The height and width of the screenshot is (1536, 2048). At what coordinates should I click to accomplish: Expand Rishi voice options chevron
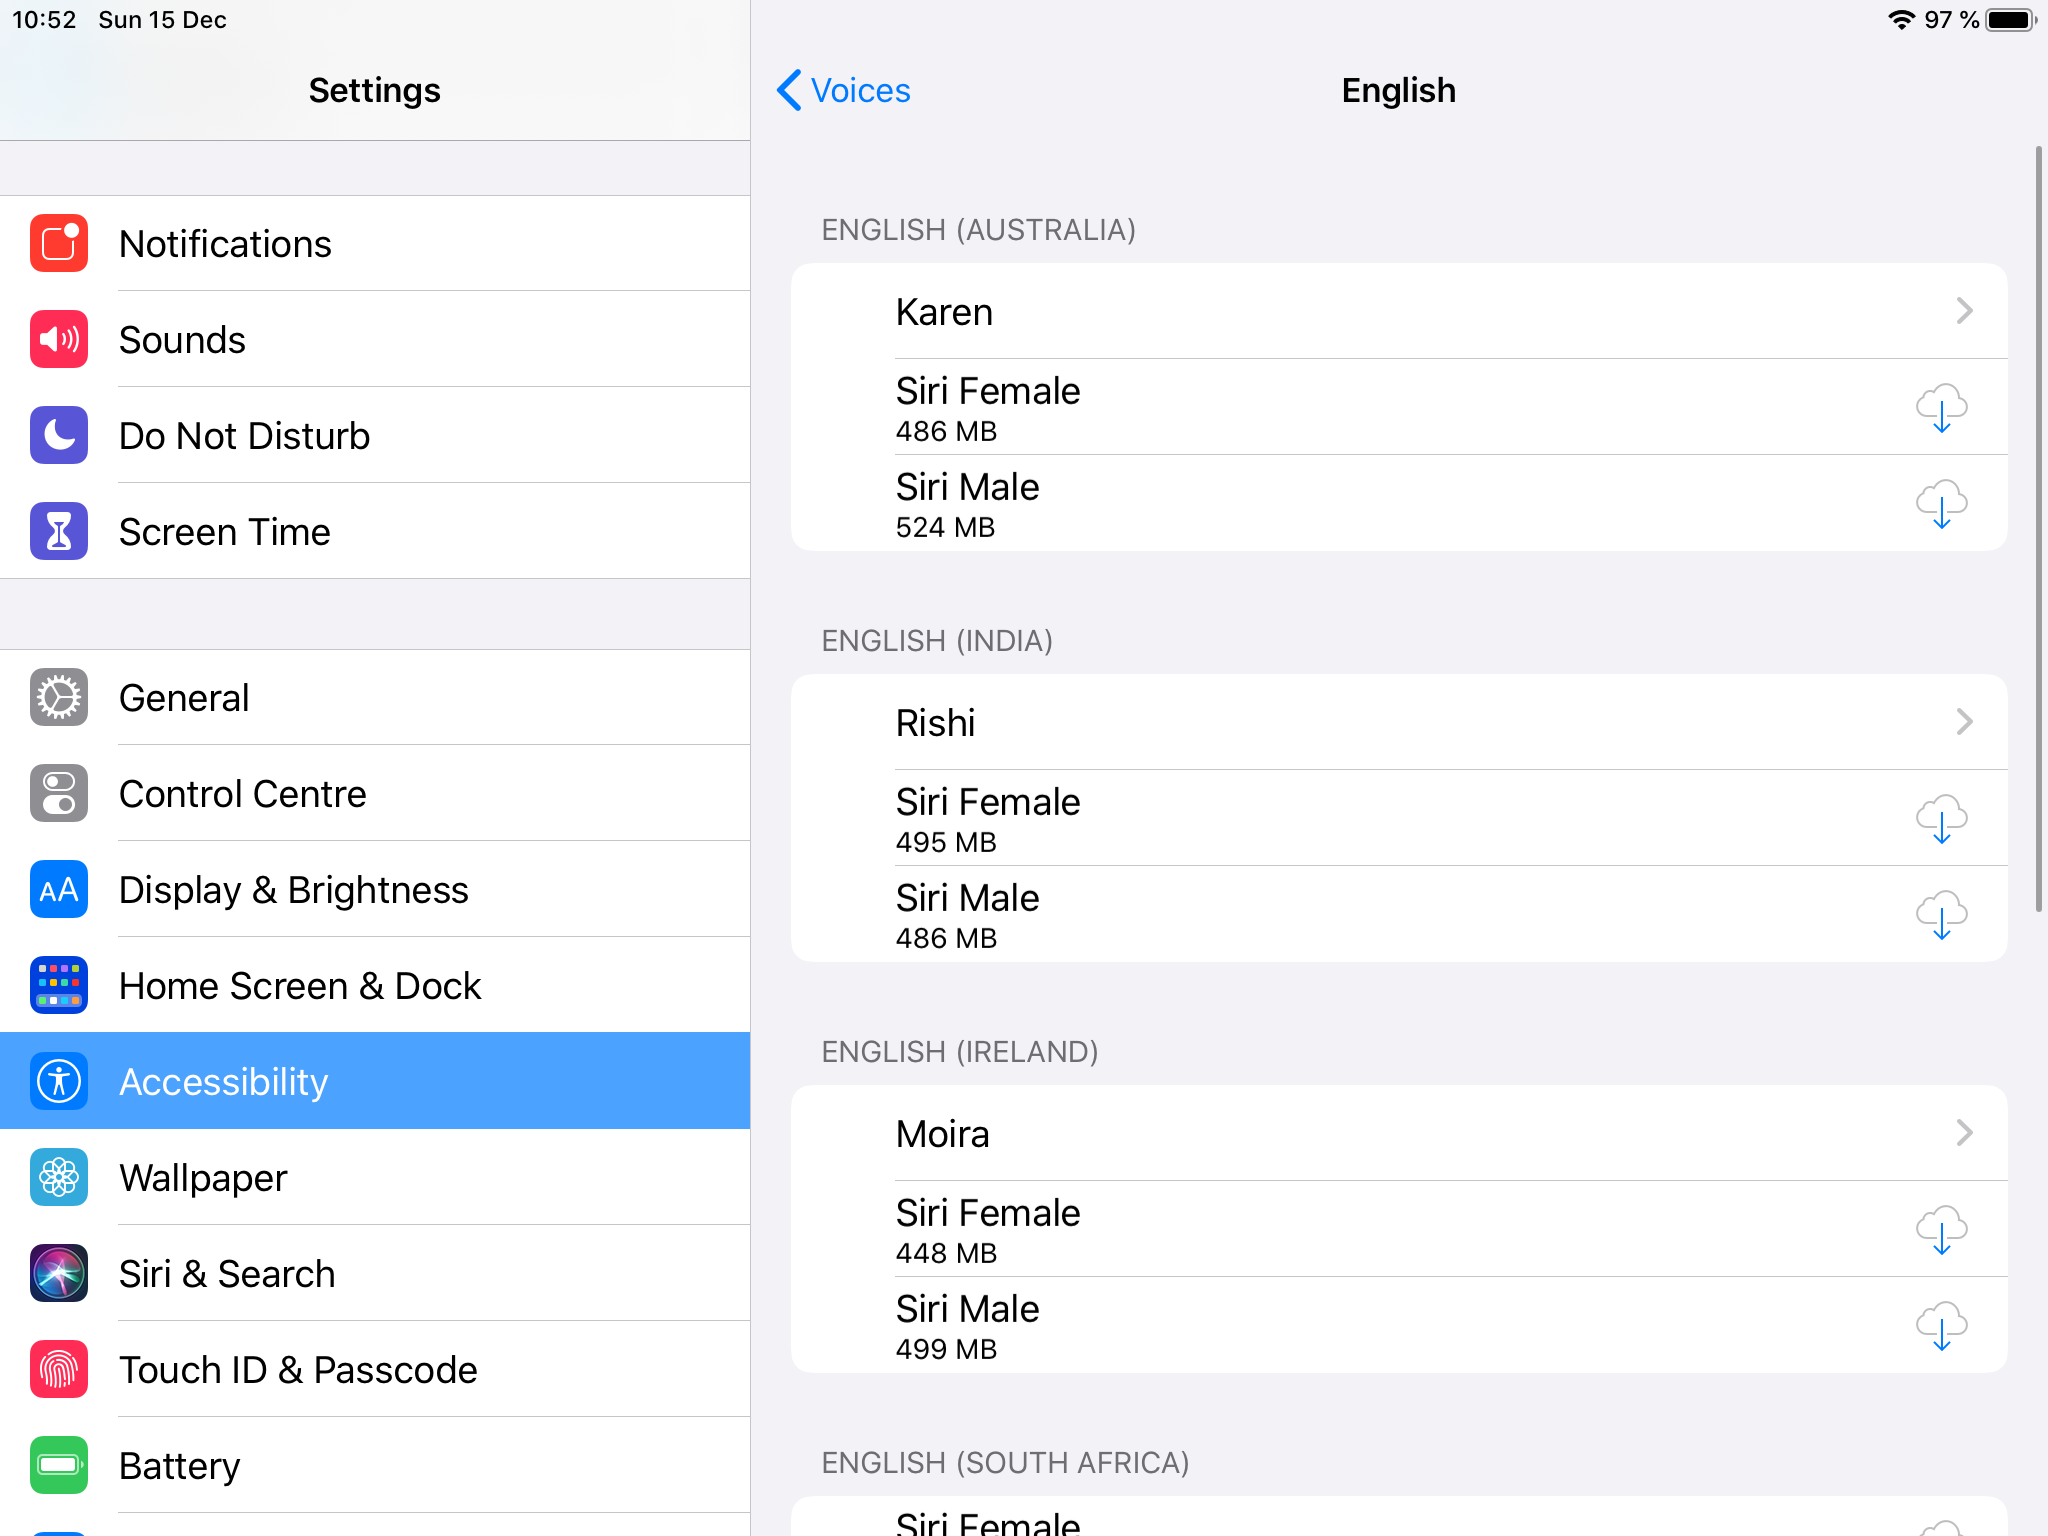click(x=1964, y=722)
